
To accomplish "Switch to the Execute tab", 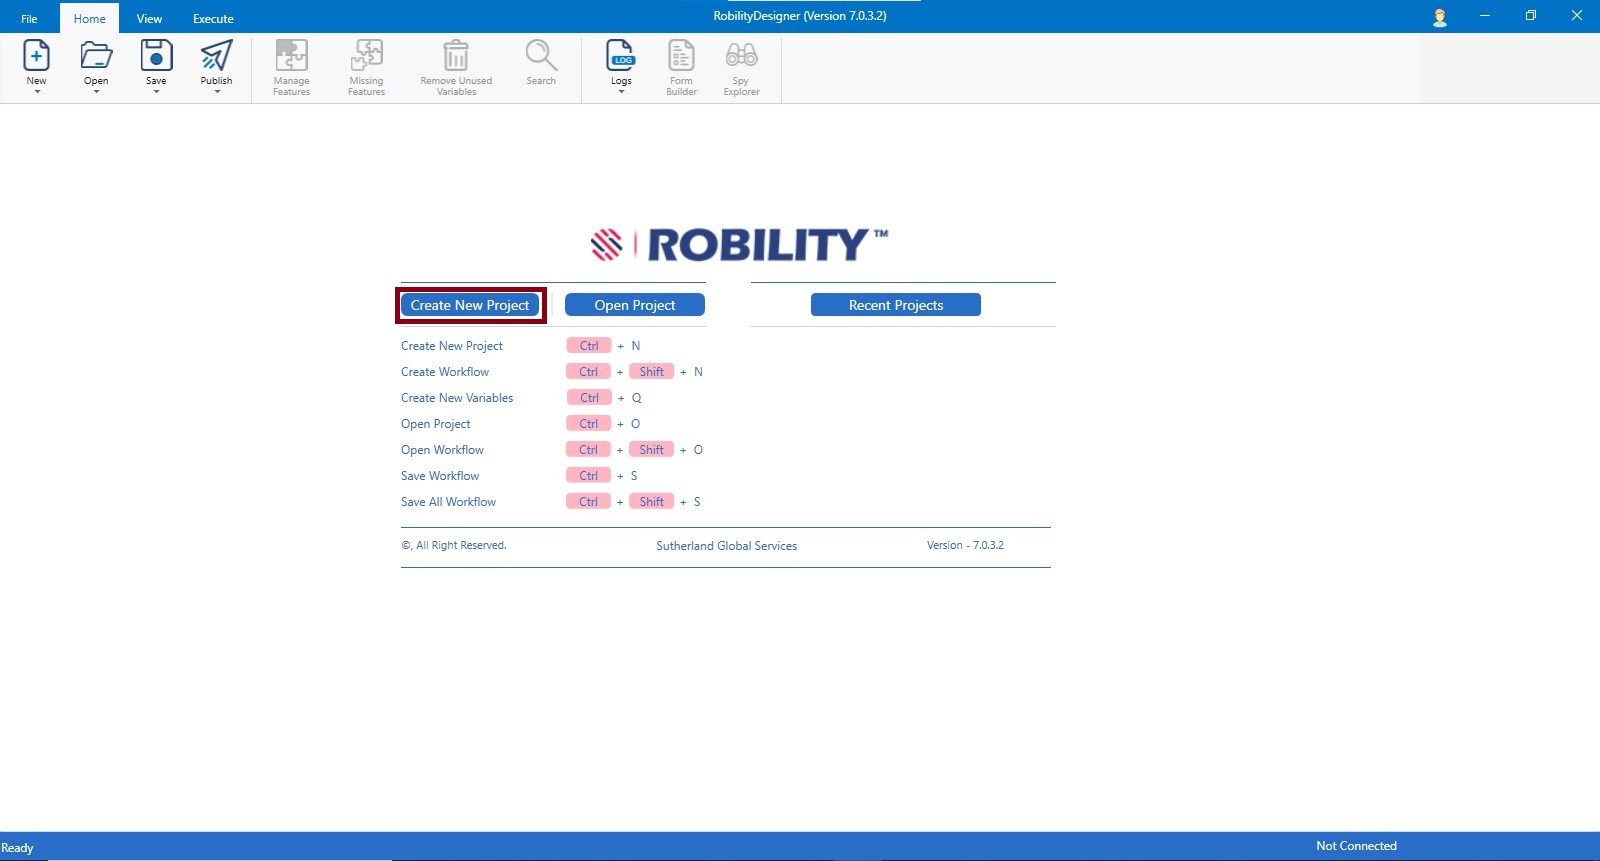I will pos(213,19).
